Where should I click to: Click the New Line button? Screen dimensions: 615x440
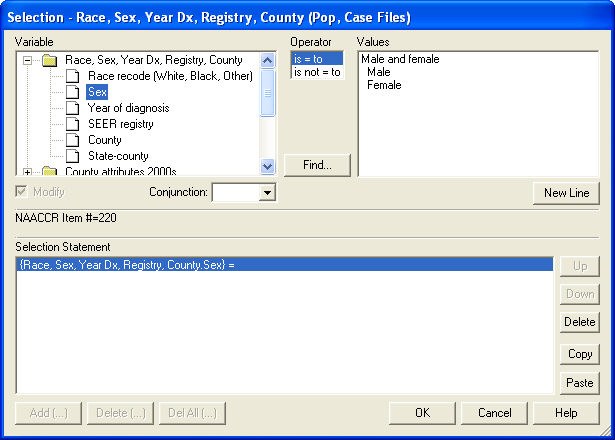[x=566, y=193]
